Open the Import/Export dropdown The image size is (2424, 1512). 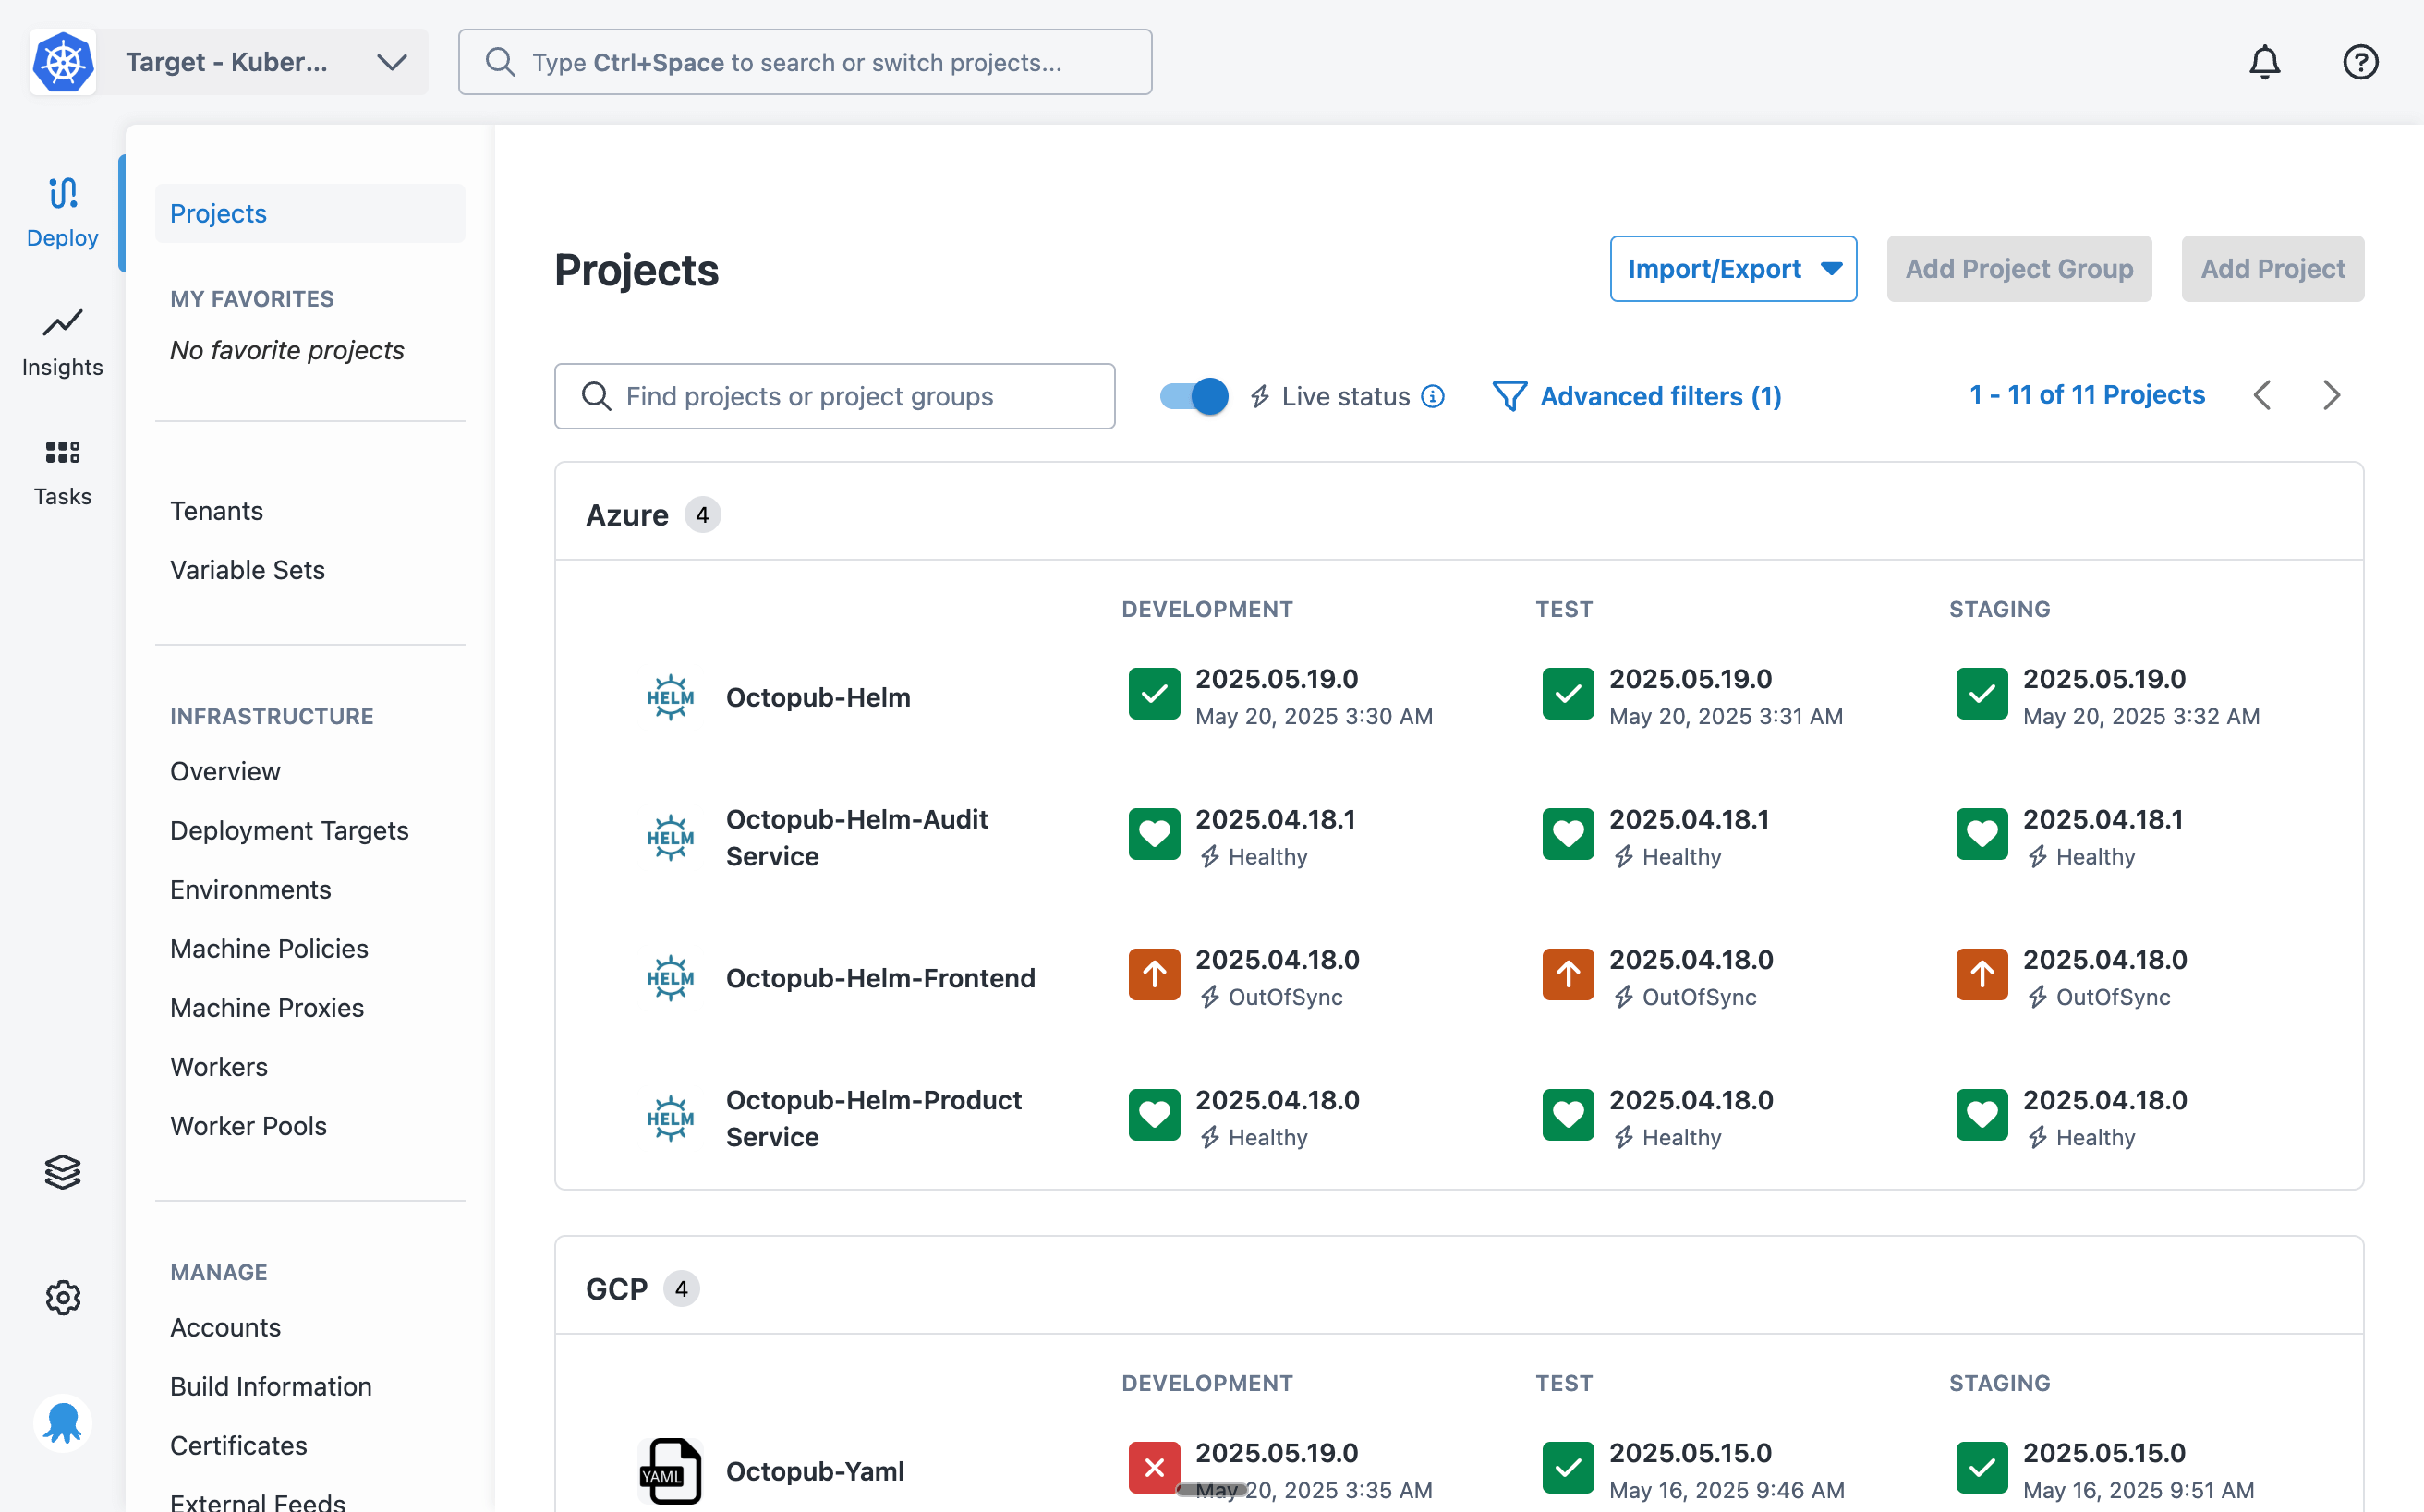coord(1733,268)
